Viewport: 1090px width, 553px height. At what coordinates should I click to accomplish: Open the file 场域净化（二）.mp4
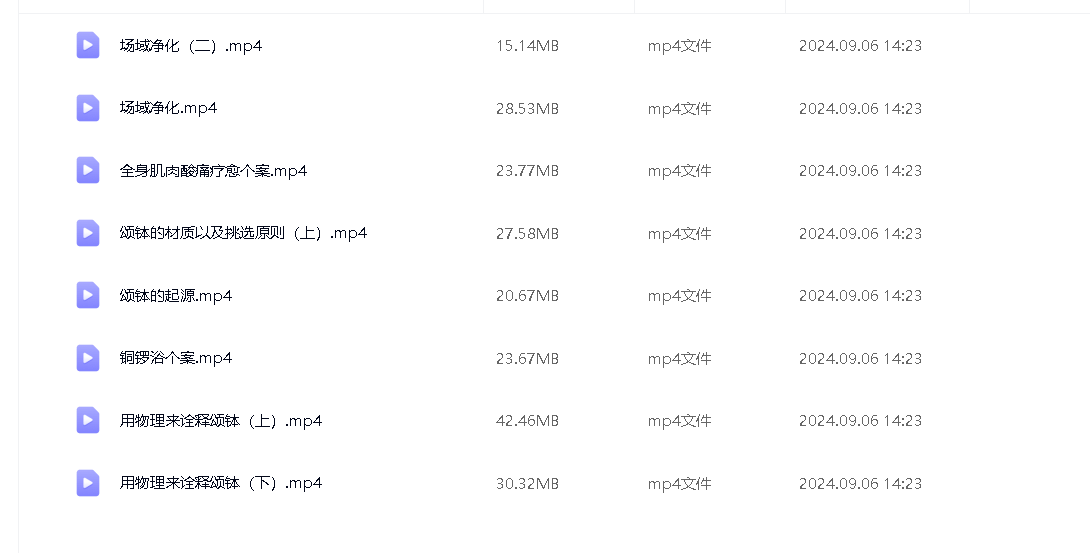tap(191, 46)
